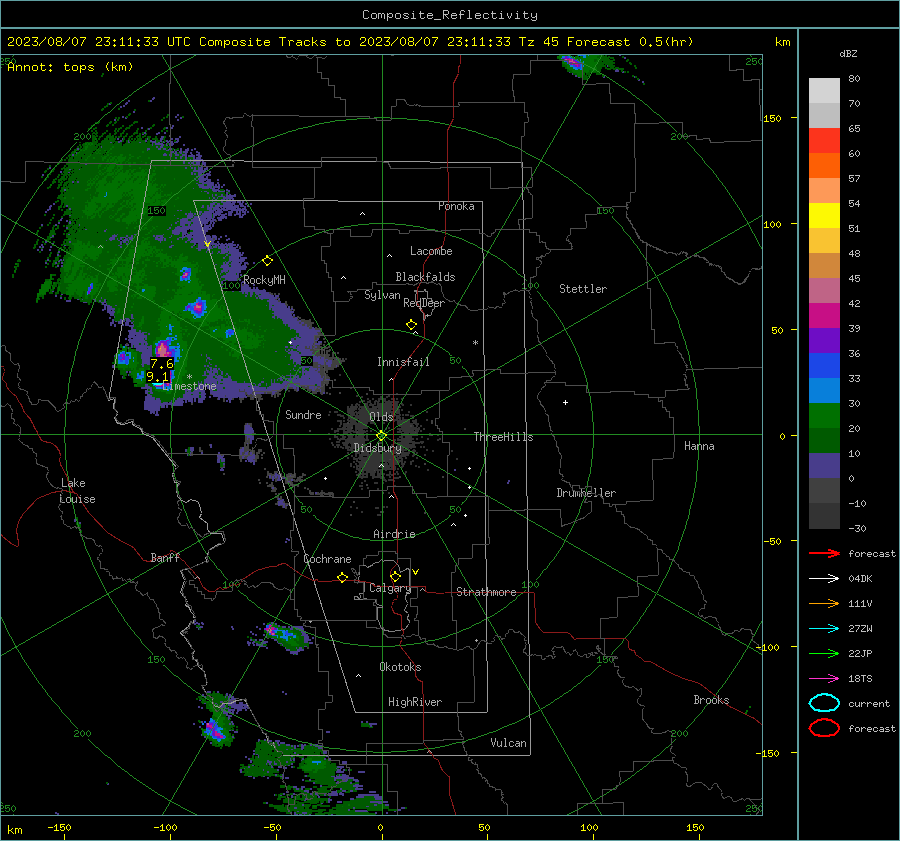Select the light blue band in dBZ legend

point(824,390)
